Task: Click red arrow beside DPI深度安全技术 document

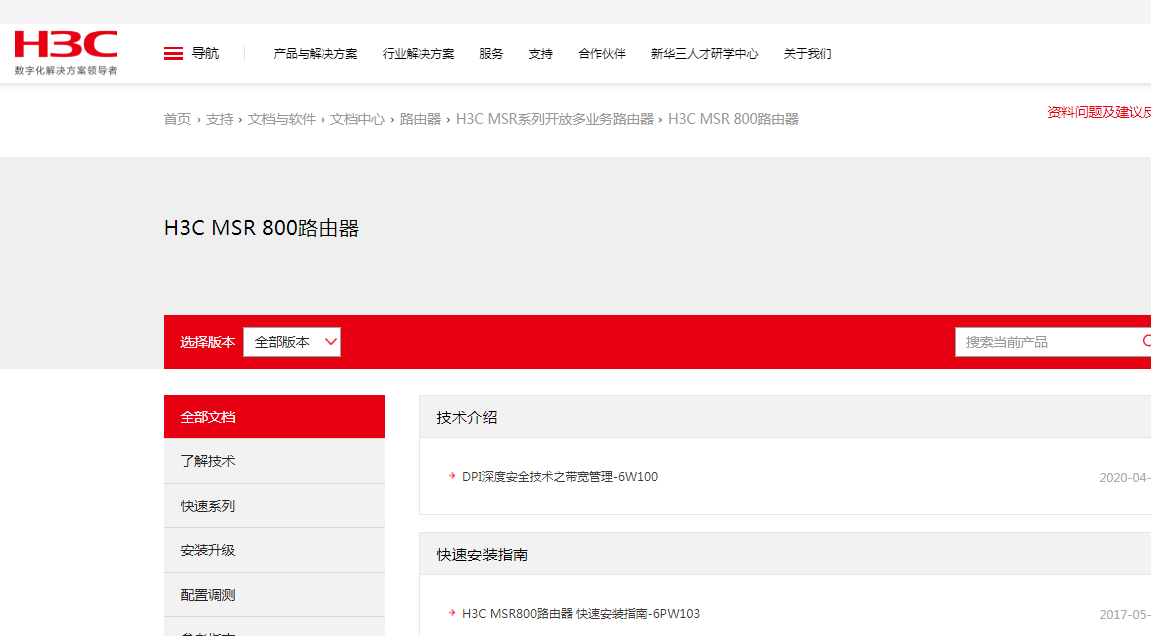Action: [452, 476]
